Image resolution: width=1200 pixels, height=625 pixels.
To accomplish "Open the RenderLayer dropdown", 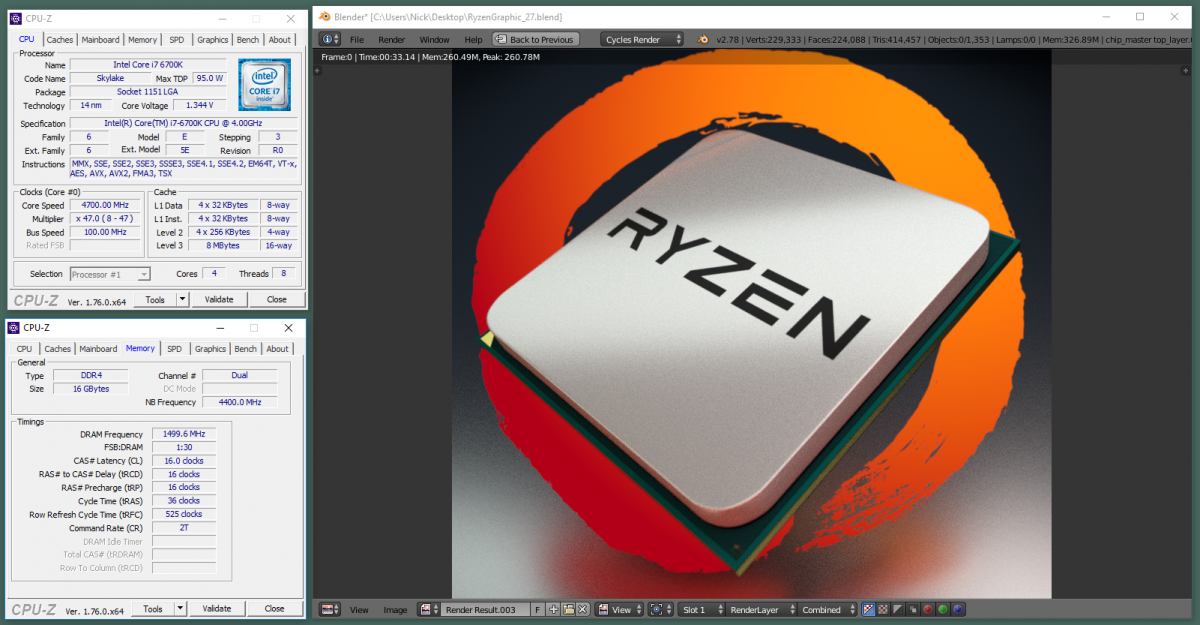I will [759, 609].
